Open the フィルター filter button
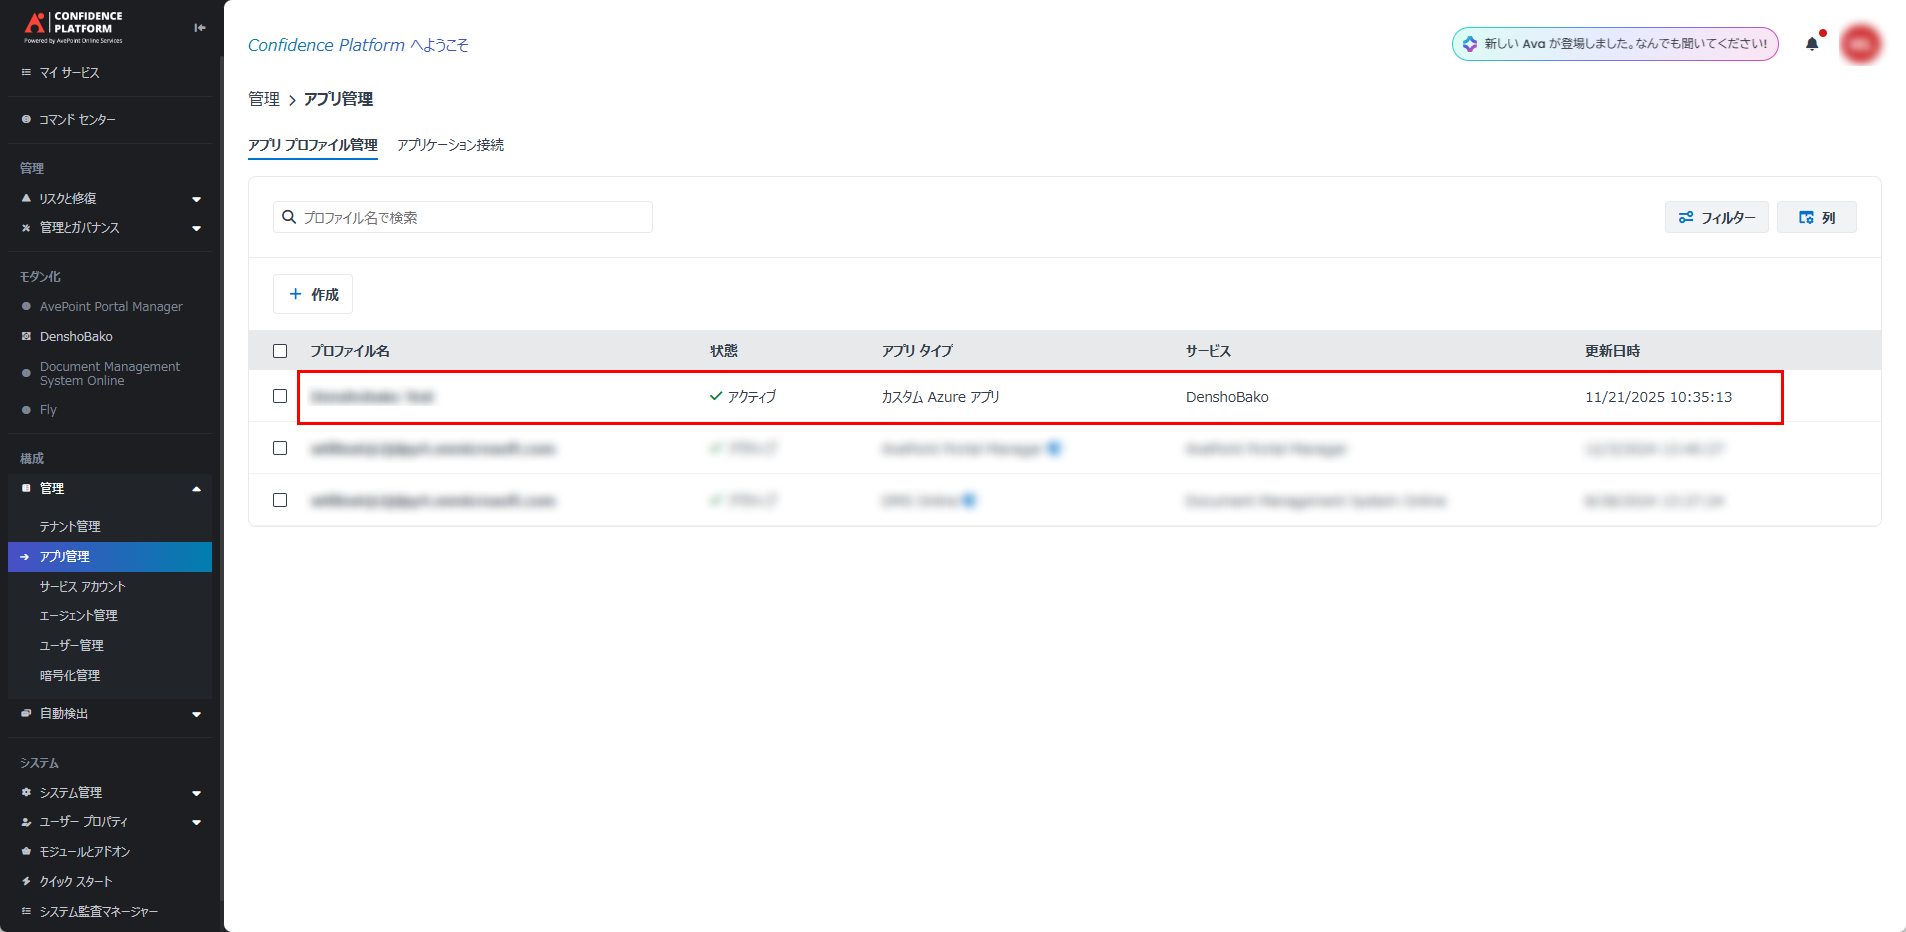Viewport: 1906px width, 932px height. click(1716, 217)
